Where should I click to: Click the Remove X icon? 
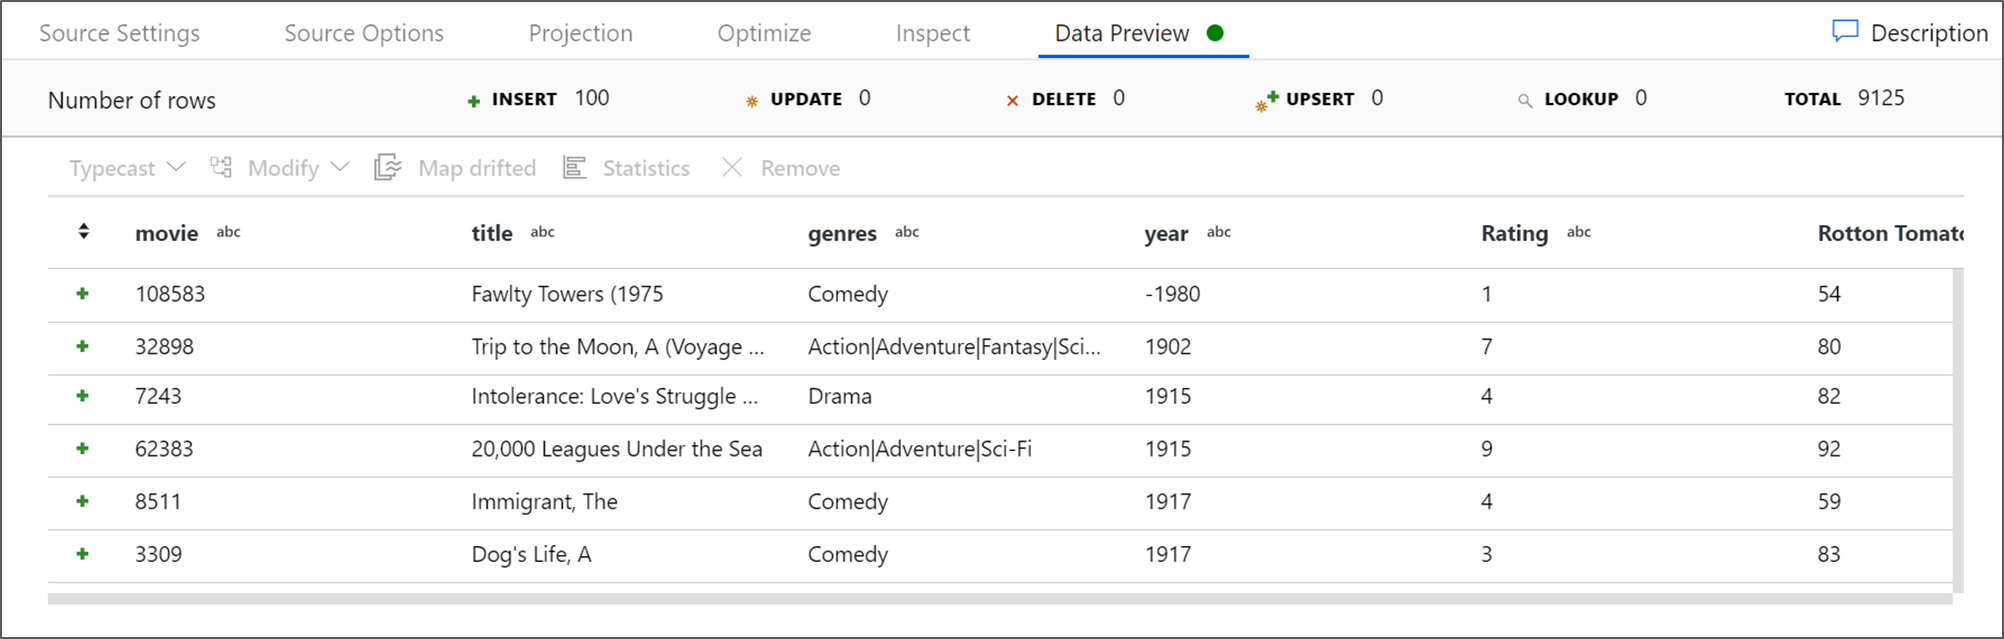pyautogui.click(x=732, y=167)
